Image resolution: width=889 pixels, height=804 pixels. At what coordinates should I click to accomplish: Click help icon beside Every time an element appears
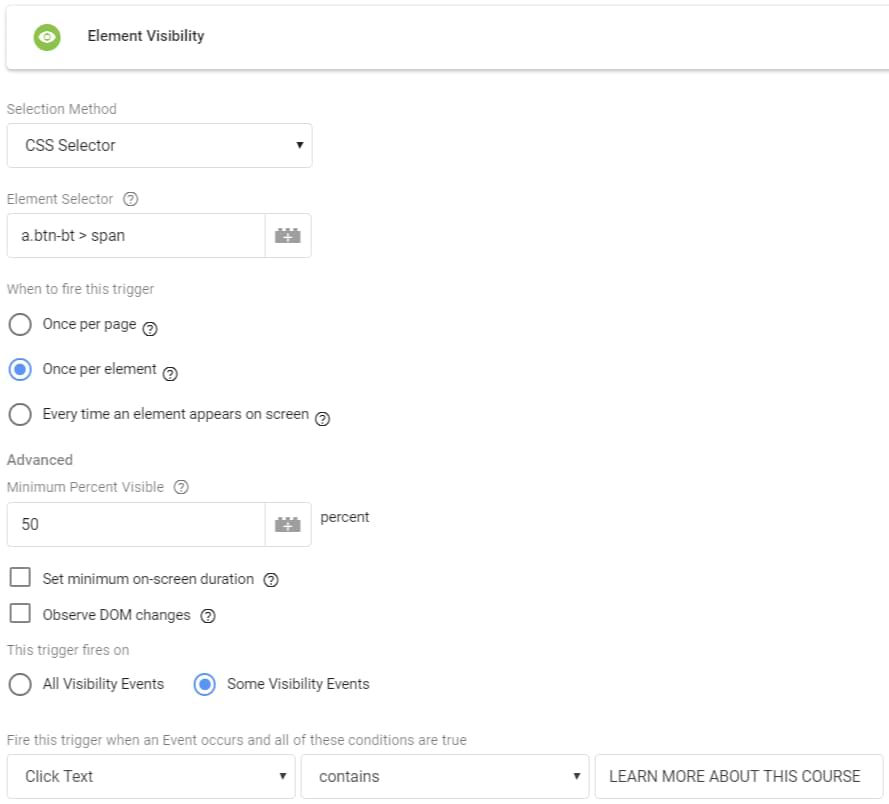click(322, 418)
